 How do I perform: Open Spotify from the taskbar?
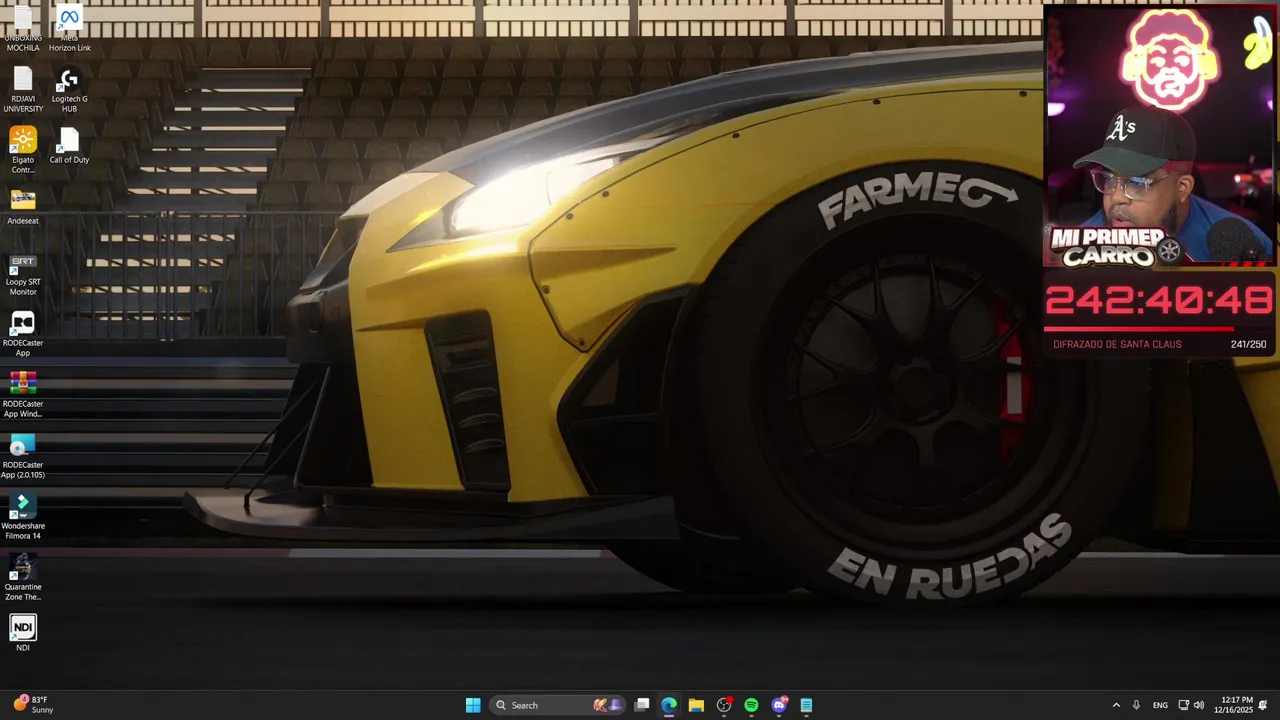pos(751,705)
